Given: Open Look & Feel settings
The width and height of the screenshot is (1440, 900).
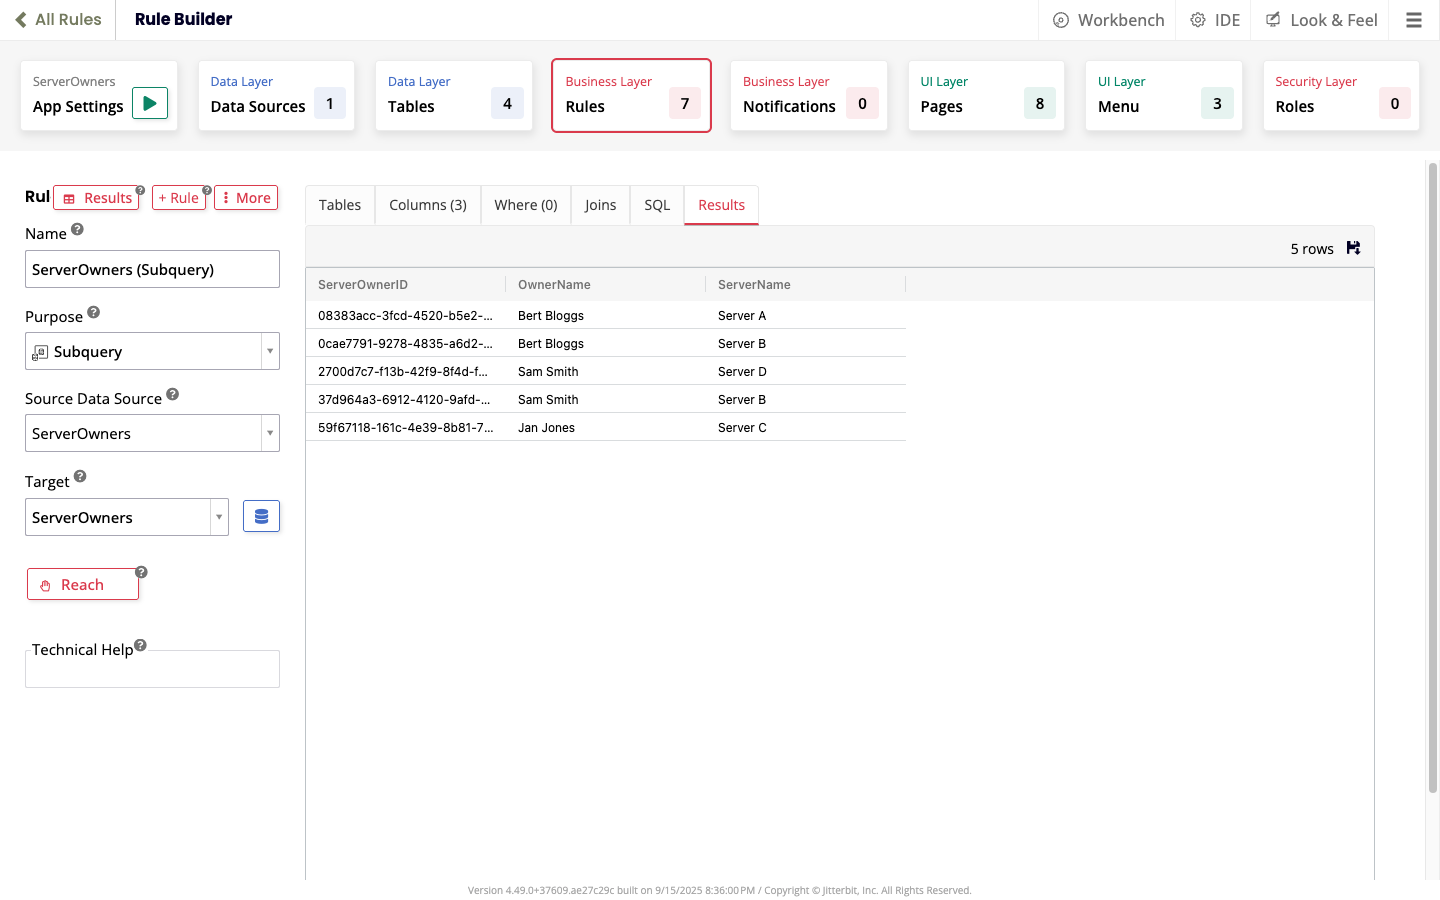Looking at the screenshot, I should [1320, 19].
